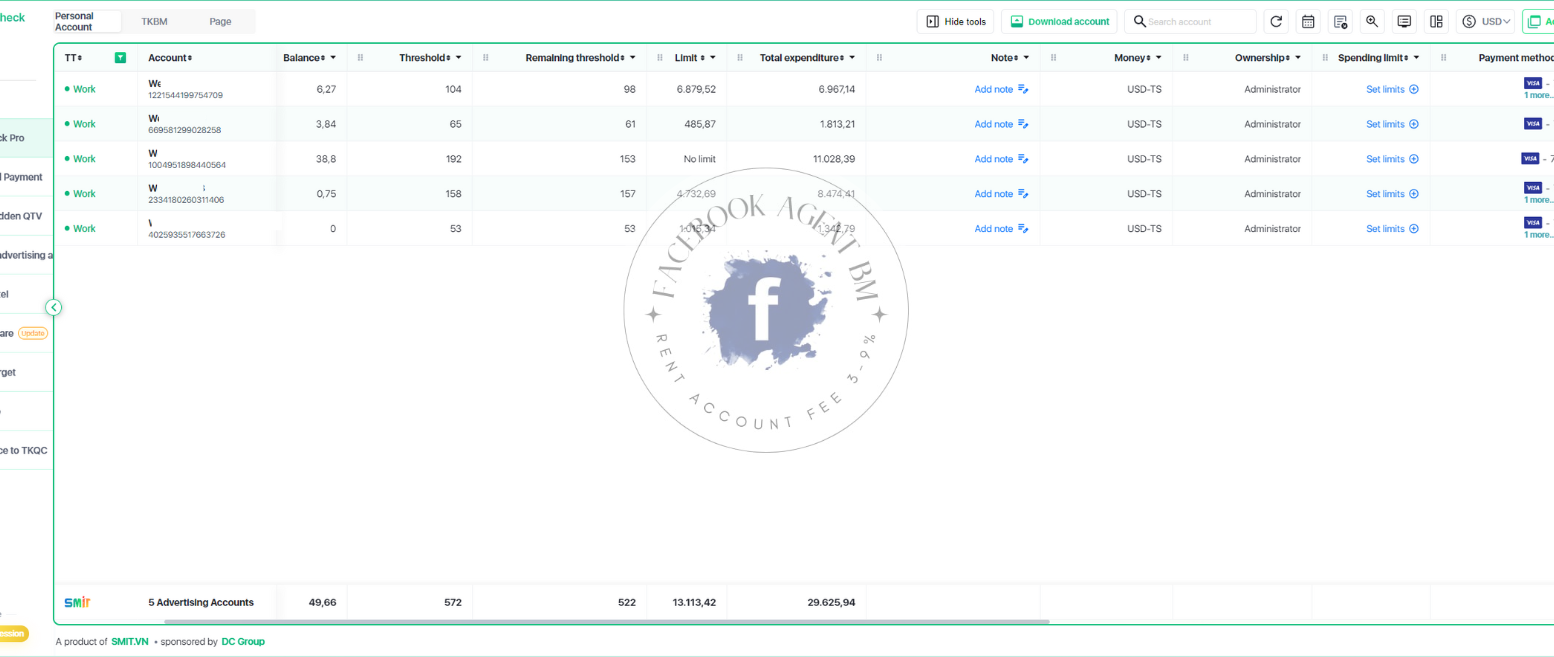The width and height of the screenshot is (1554, 657).
Task: Add note for account 4025935517663726
Action: (x=1001, y=229)
